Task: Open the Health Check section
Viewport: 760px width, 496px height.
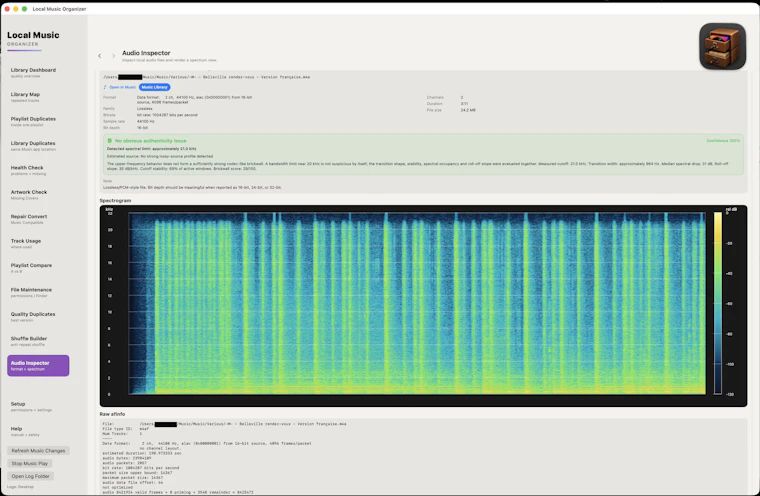Action: click(x=27, y=170)
